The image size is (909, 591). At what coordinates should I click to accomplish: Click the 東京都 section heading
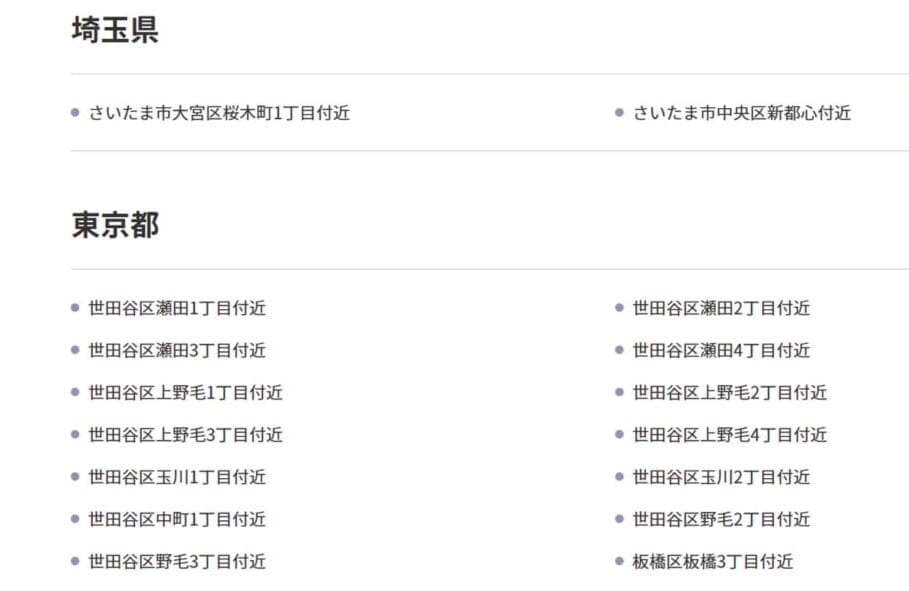pyautogui.click(x=115, y=225)
